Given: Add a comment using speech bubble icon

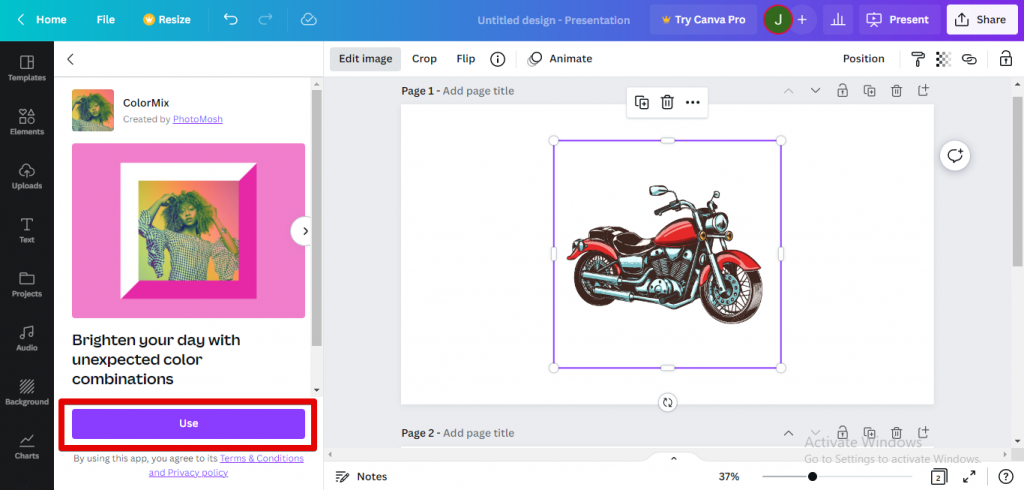Looking at the screenshot, I should [955, 155].
